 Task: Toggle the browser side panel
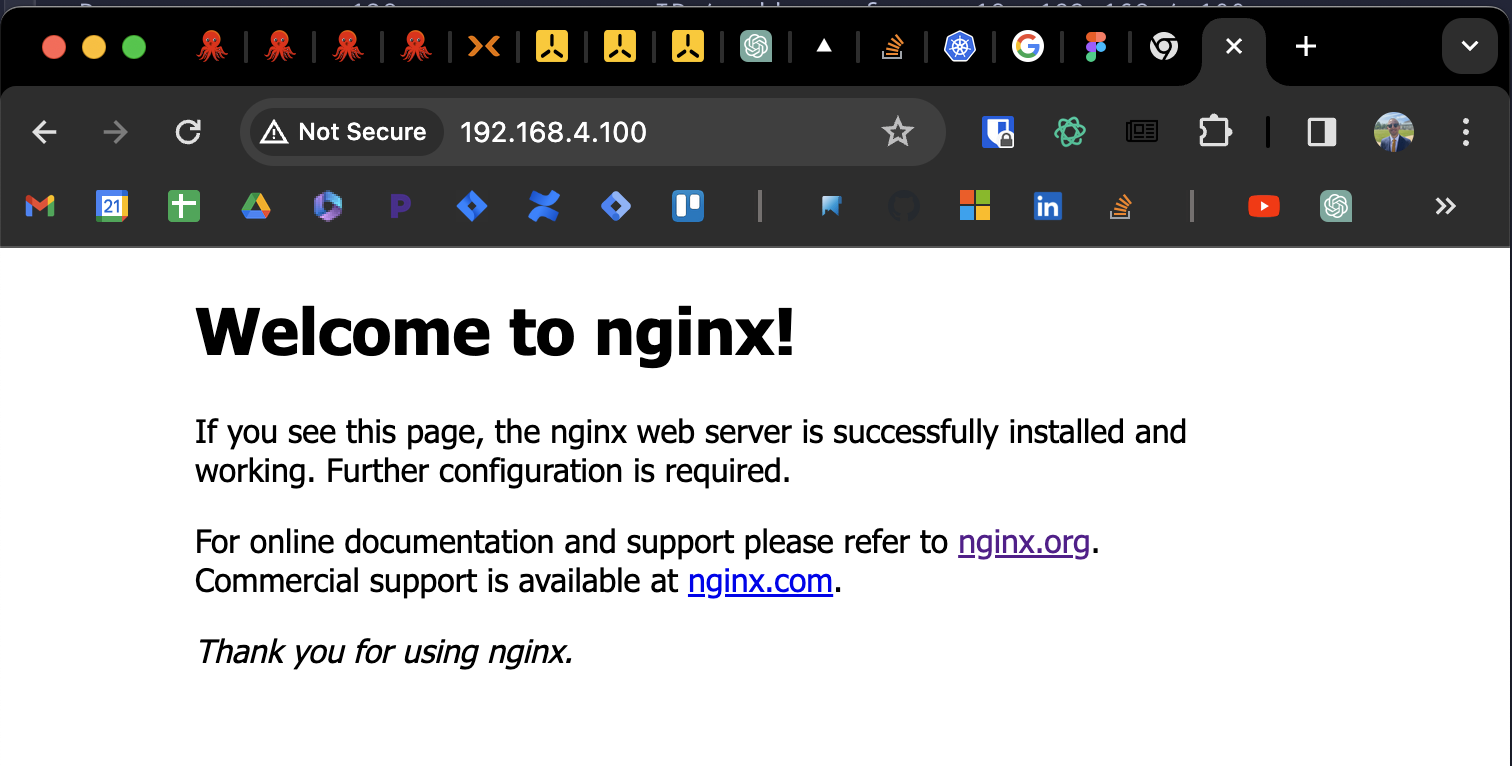pyautogui.click(x=1322, y=132)
